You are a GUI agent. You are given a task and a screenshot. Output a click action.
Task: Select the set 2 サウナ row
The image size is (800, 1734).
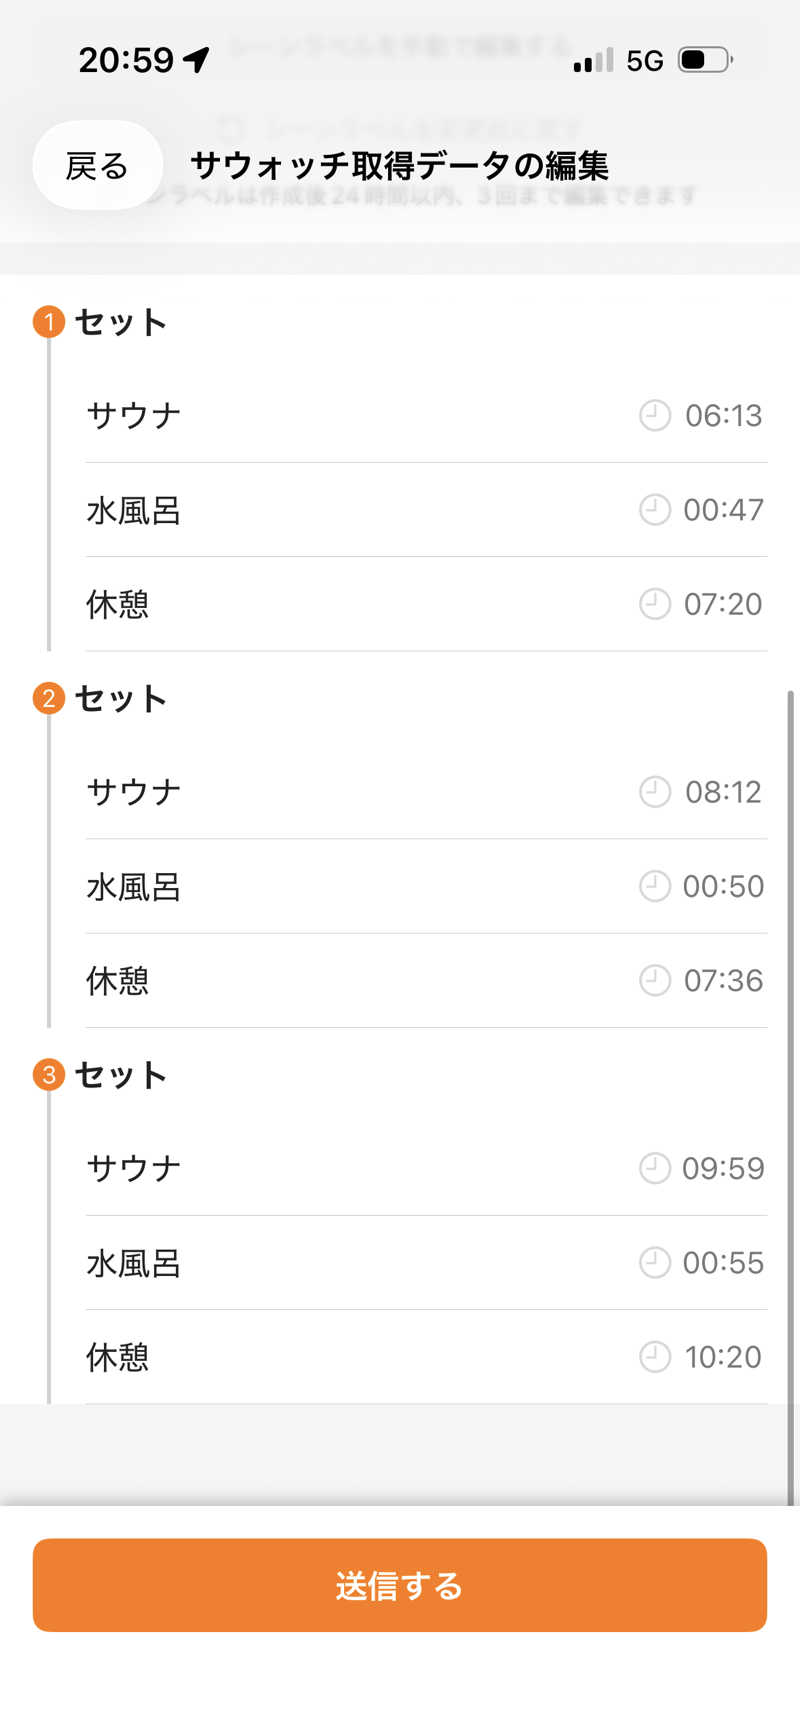click(x=426, y=792)
